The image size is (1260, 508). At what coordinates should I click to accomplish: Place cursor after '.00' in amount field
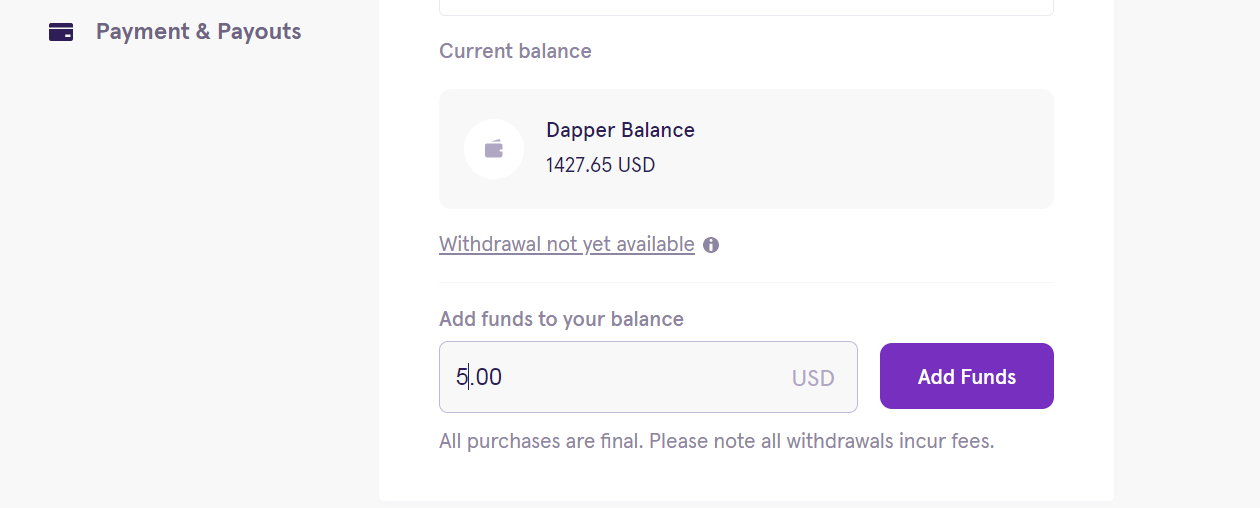(504, 377)
